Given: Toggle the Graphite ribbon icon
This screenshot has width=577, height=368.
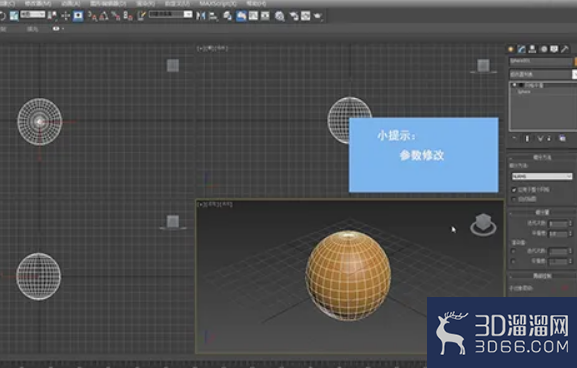Looking at the screenshot, I should [x=241, y=16].
